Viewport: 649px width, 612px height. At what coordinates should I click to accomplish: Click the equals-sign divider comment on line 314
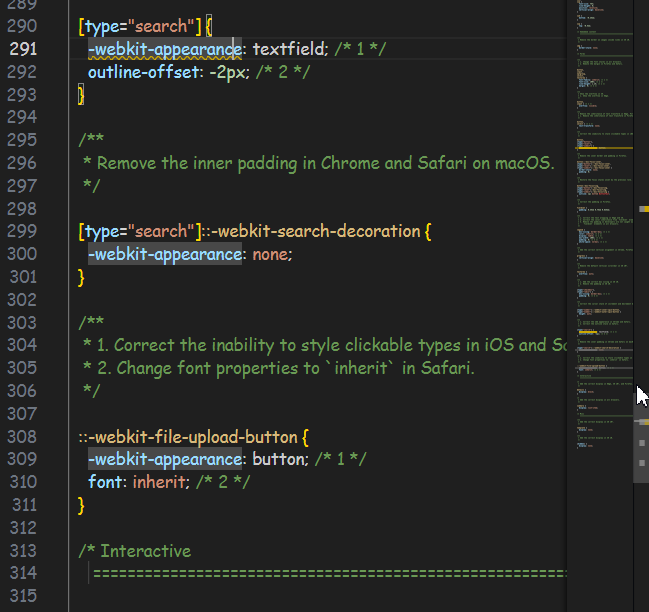coord(329,574)
